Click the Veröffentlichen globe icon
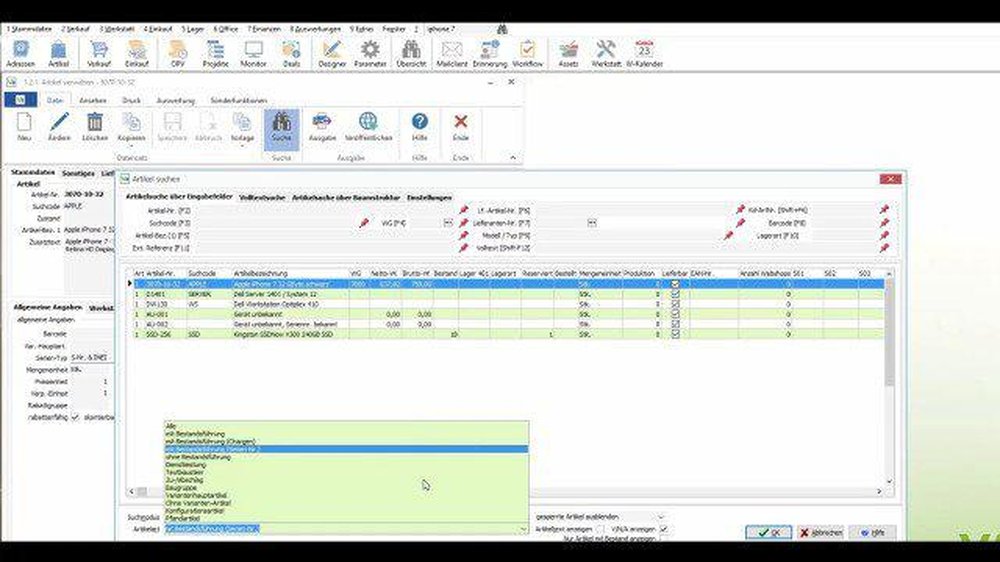 point(368,126)
